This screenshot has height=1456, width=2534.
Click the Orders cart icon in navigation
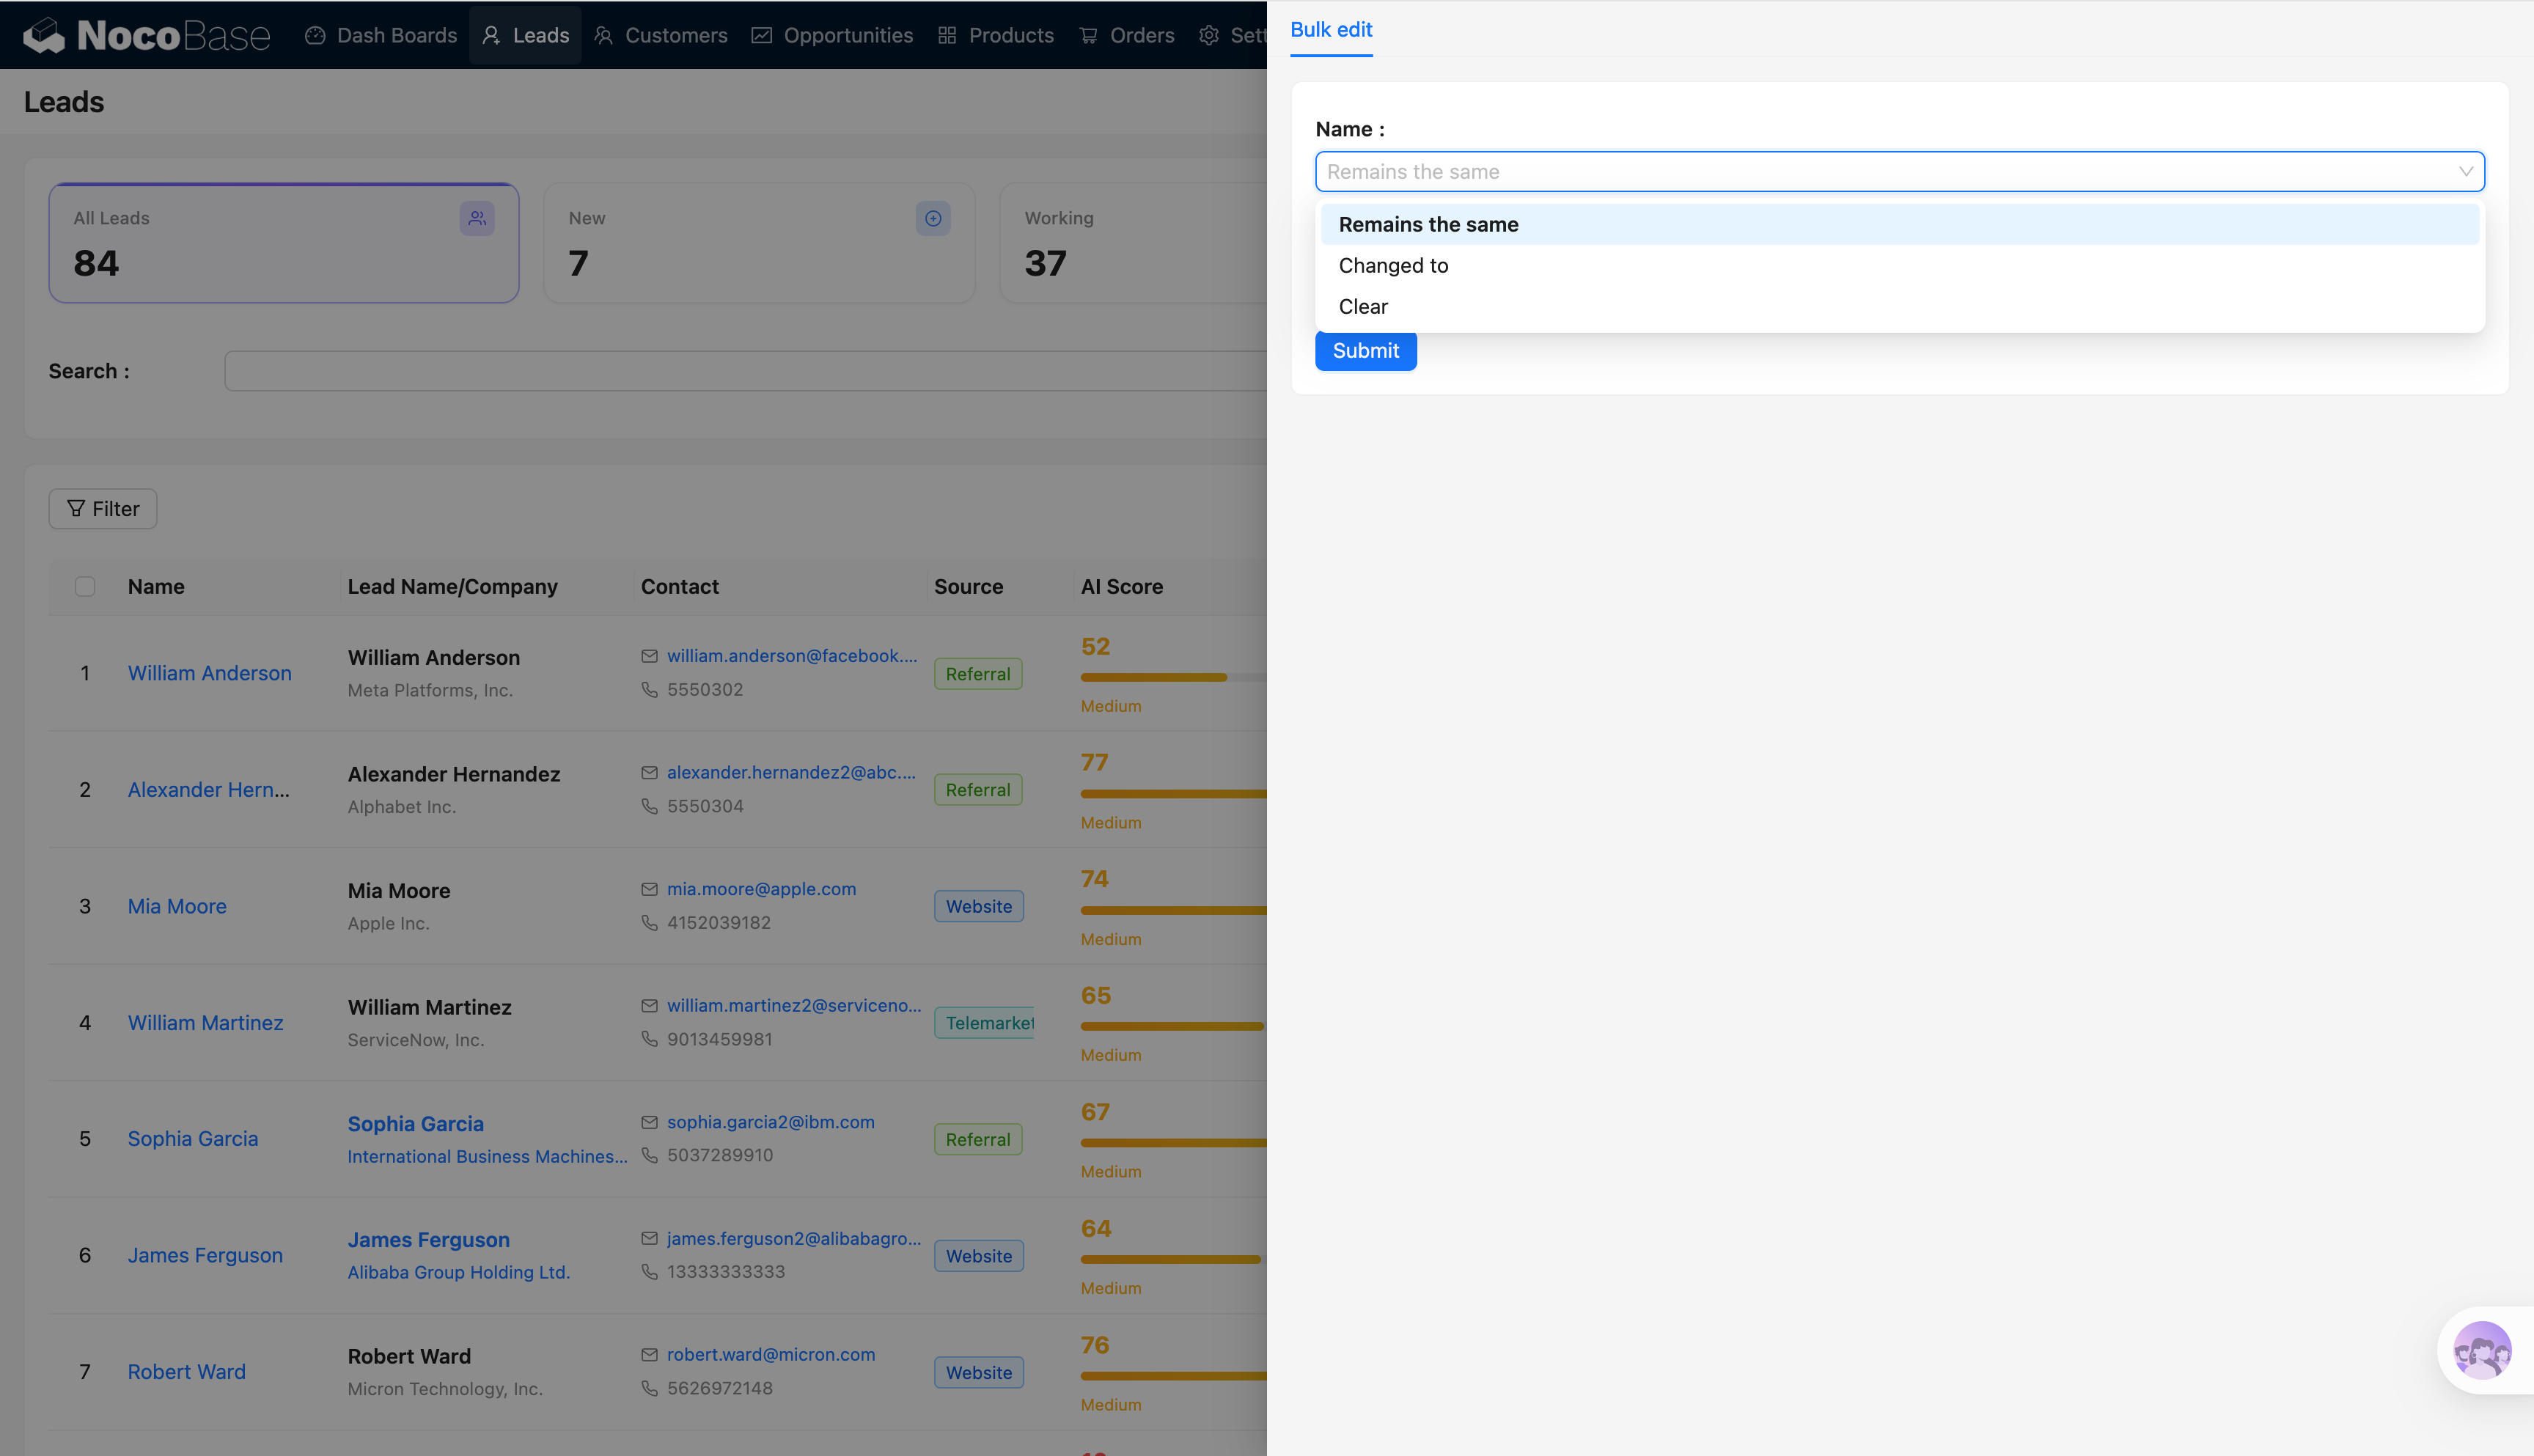pos(1088,35)
